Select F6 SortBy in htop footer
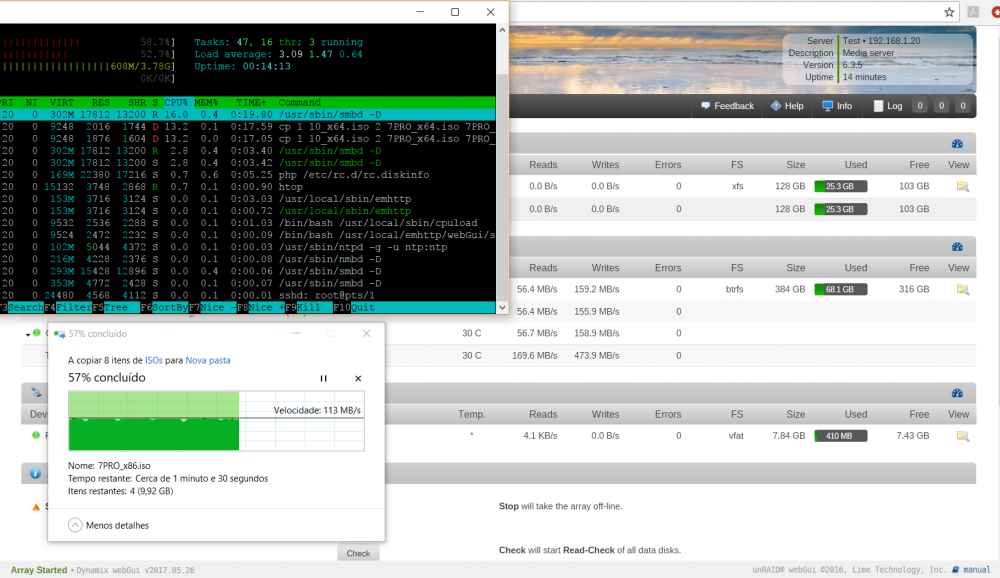 pos(163,308)
